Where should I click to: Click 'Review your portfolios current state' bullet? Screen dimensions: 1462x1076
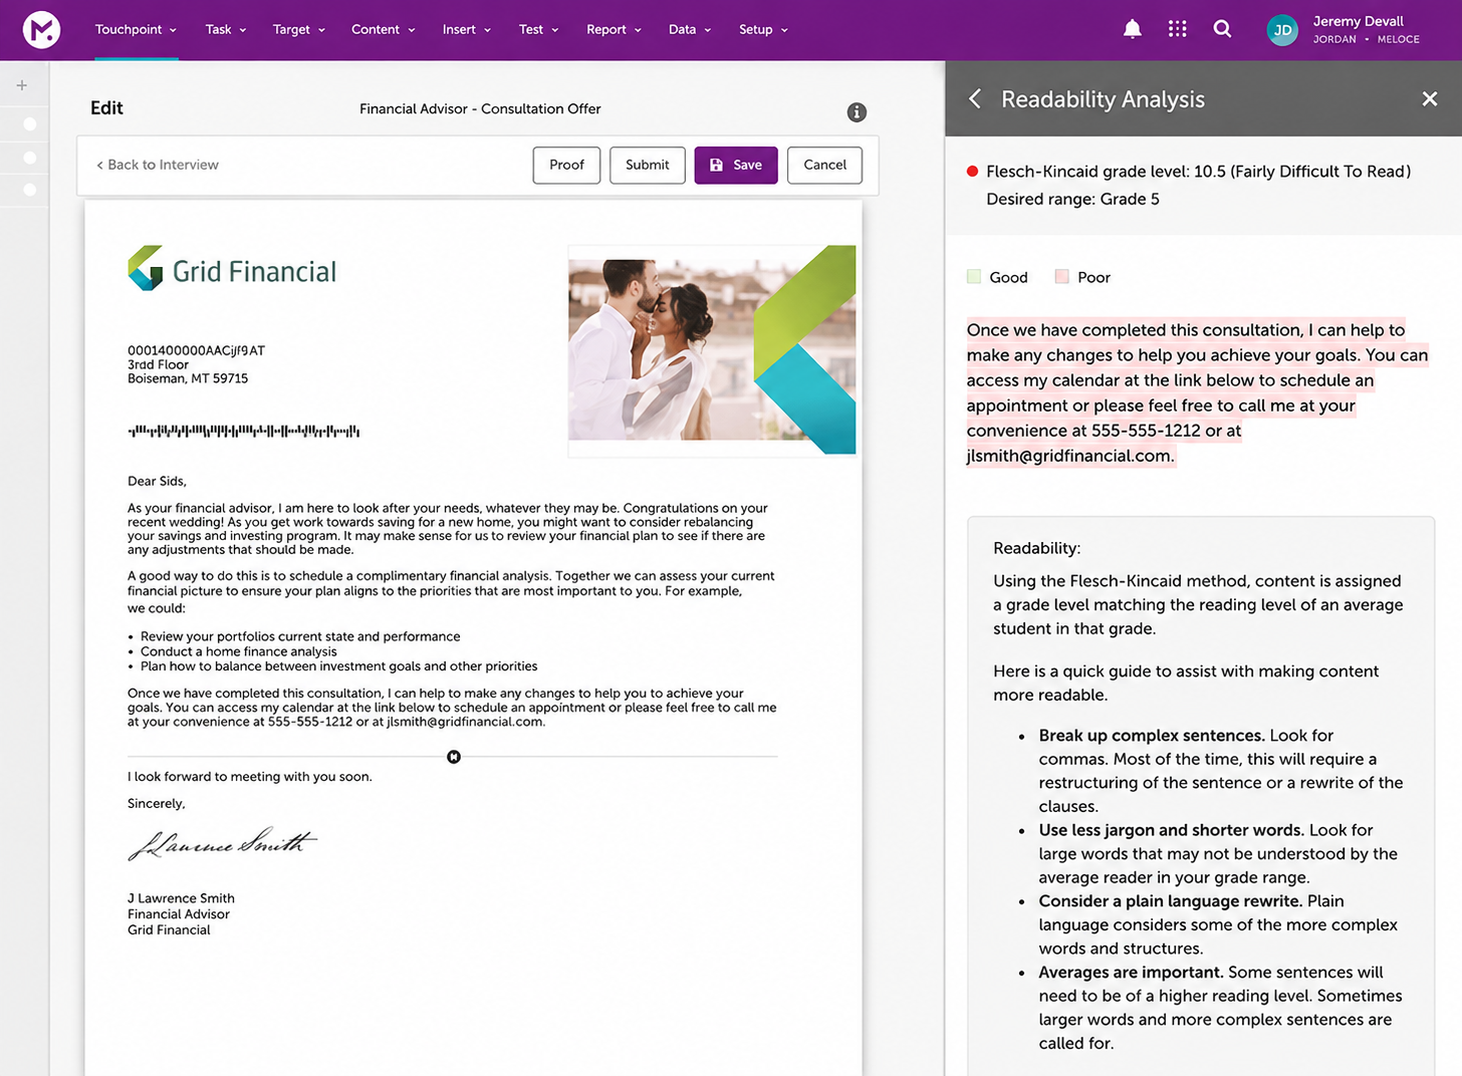coord(300,636)
